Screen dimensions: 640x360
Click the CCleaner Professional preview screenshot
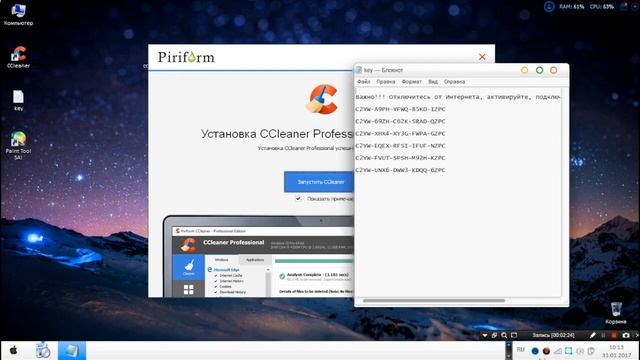[259, 257]
